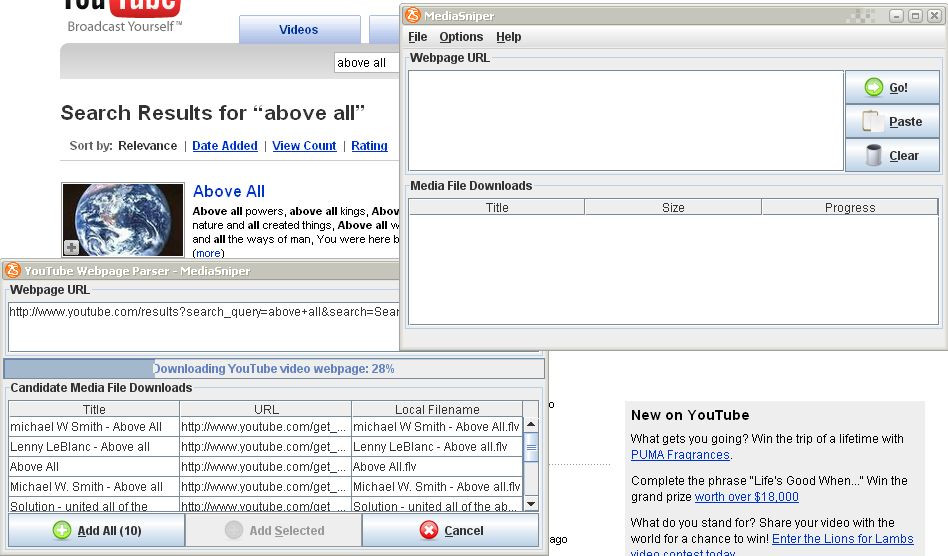The width and height of the screenshot is (948, 556).
Task: Open the 'worth over $18,000' link
Action: coord(747,497)
